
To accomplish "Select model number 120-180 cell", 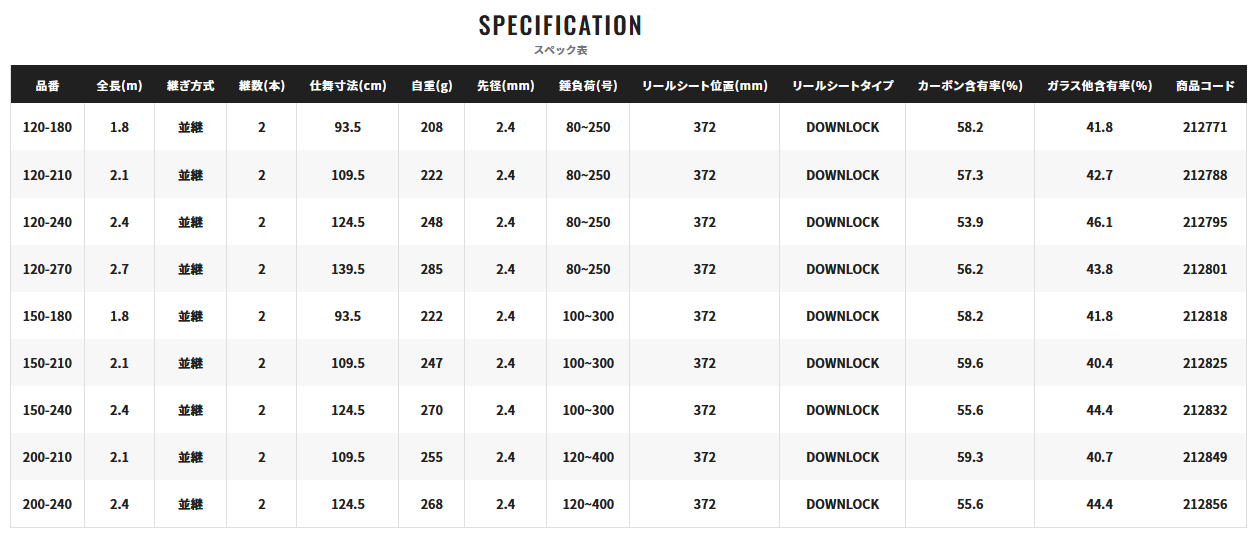I will tap(47, 128).
